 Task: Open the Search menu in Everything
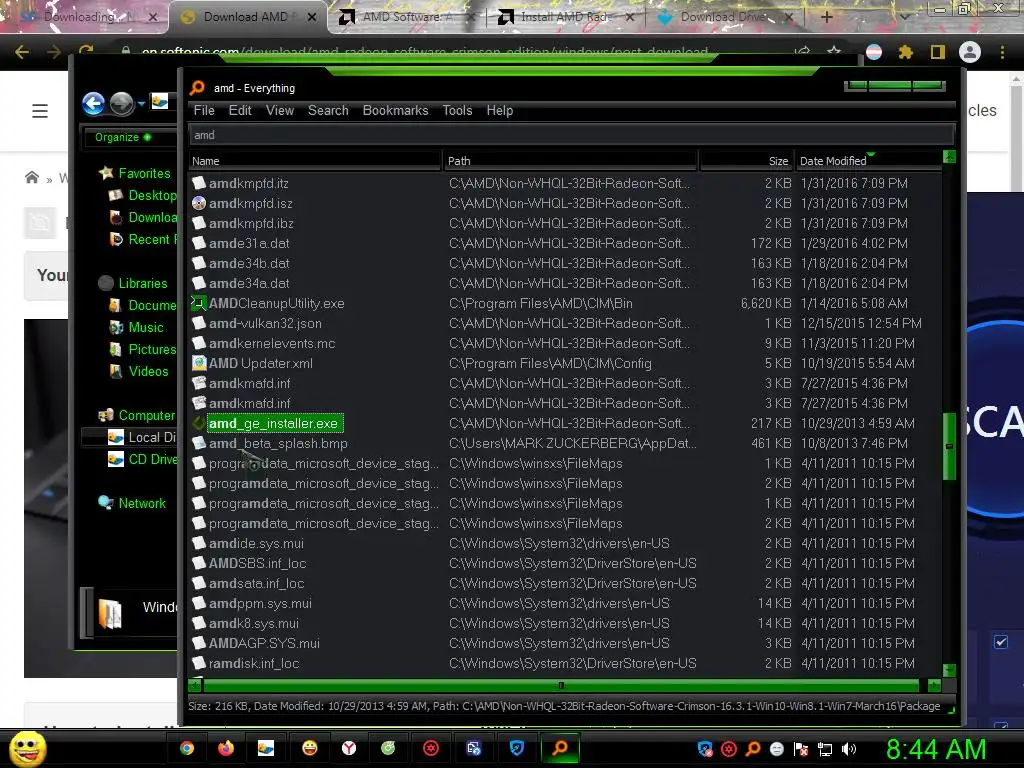pos(328,110)
